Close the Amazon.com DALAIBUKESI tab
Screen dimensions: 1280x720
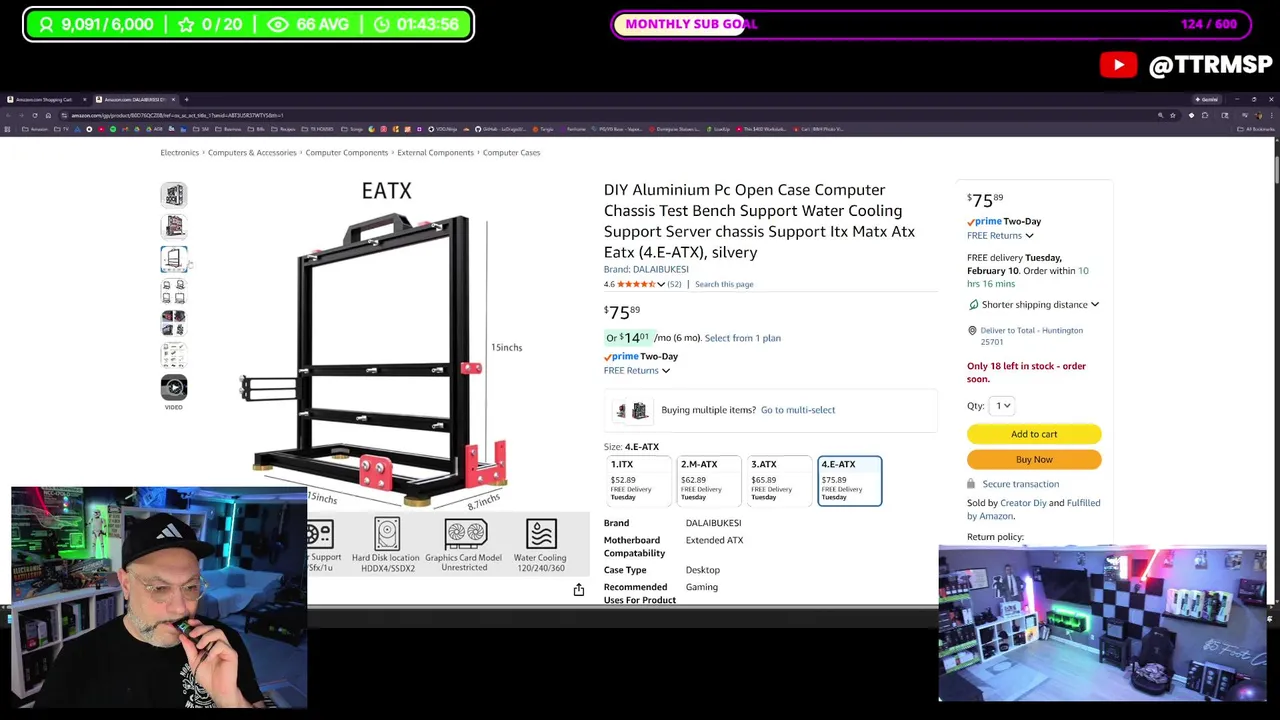(173, 99)
